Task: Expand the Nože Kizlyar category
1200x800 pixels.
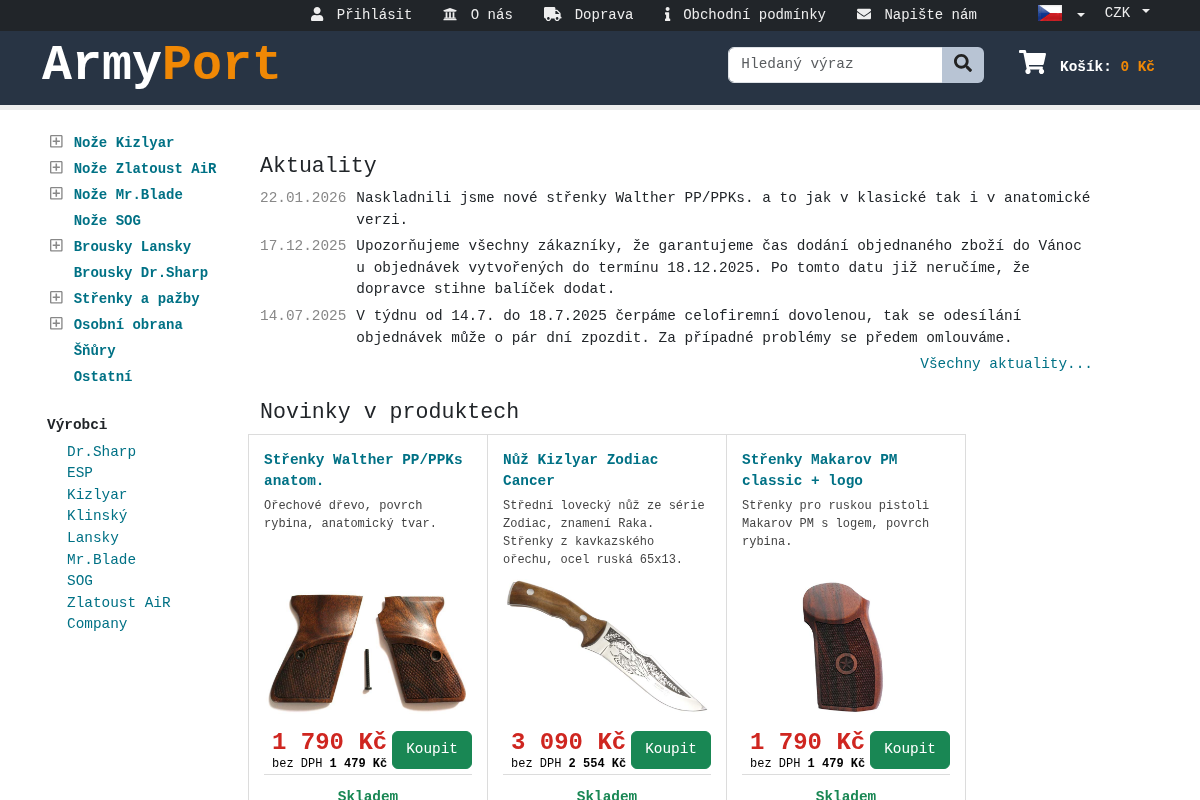Action: [x=56, y=141]
